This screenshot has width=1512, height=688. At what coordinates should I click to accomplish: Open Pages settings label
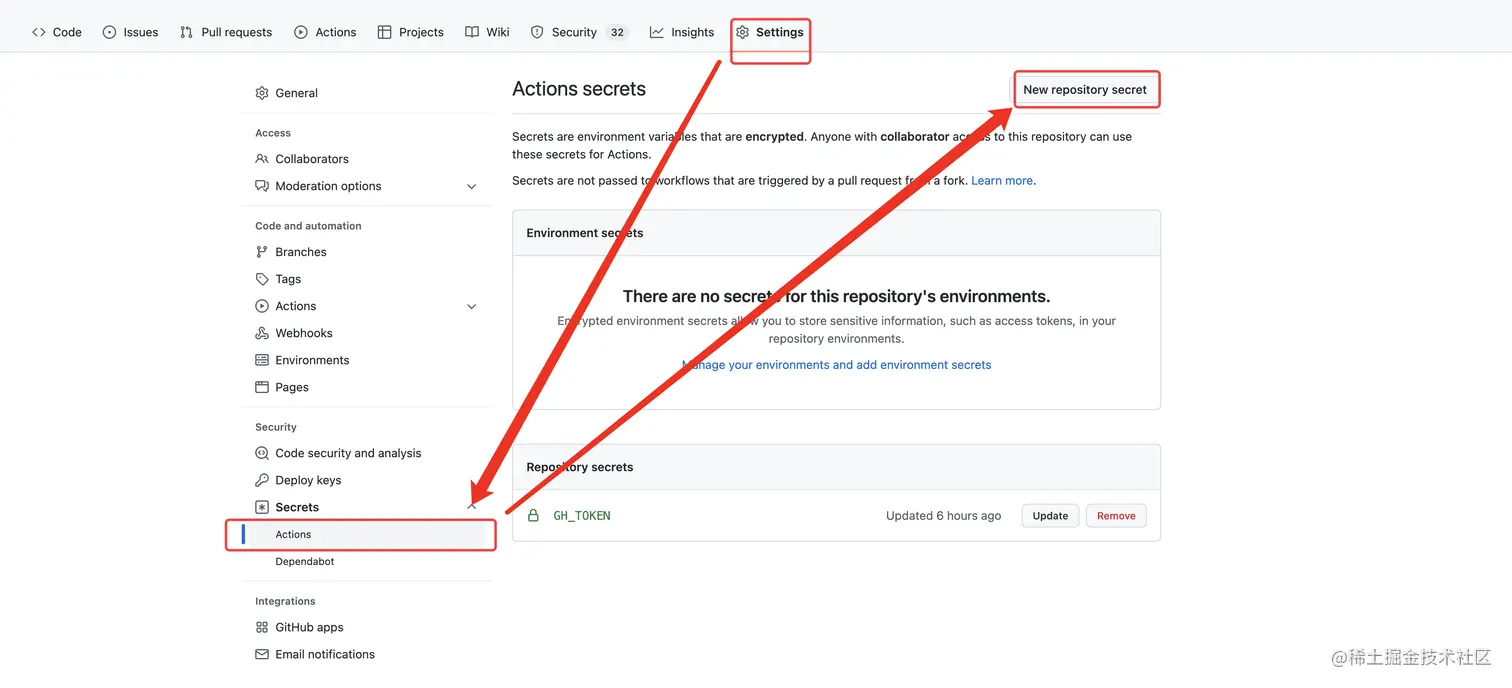point(292,387)
